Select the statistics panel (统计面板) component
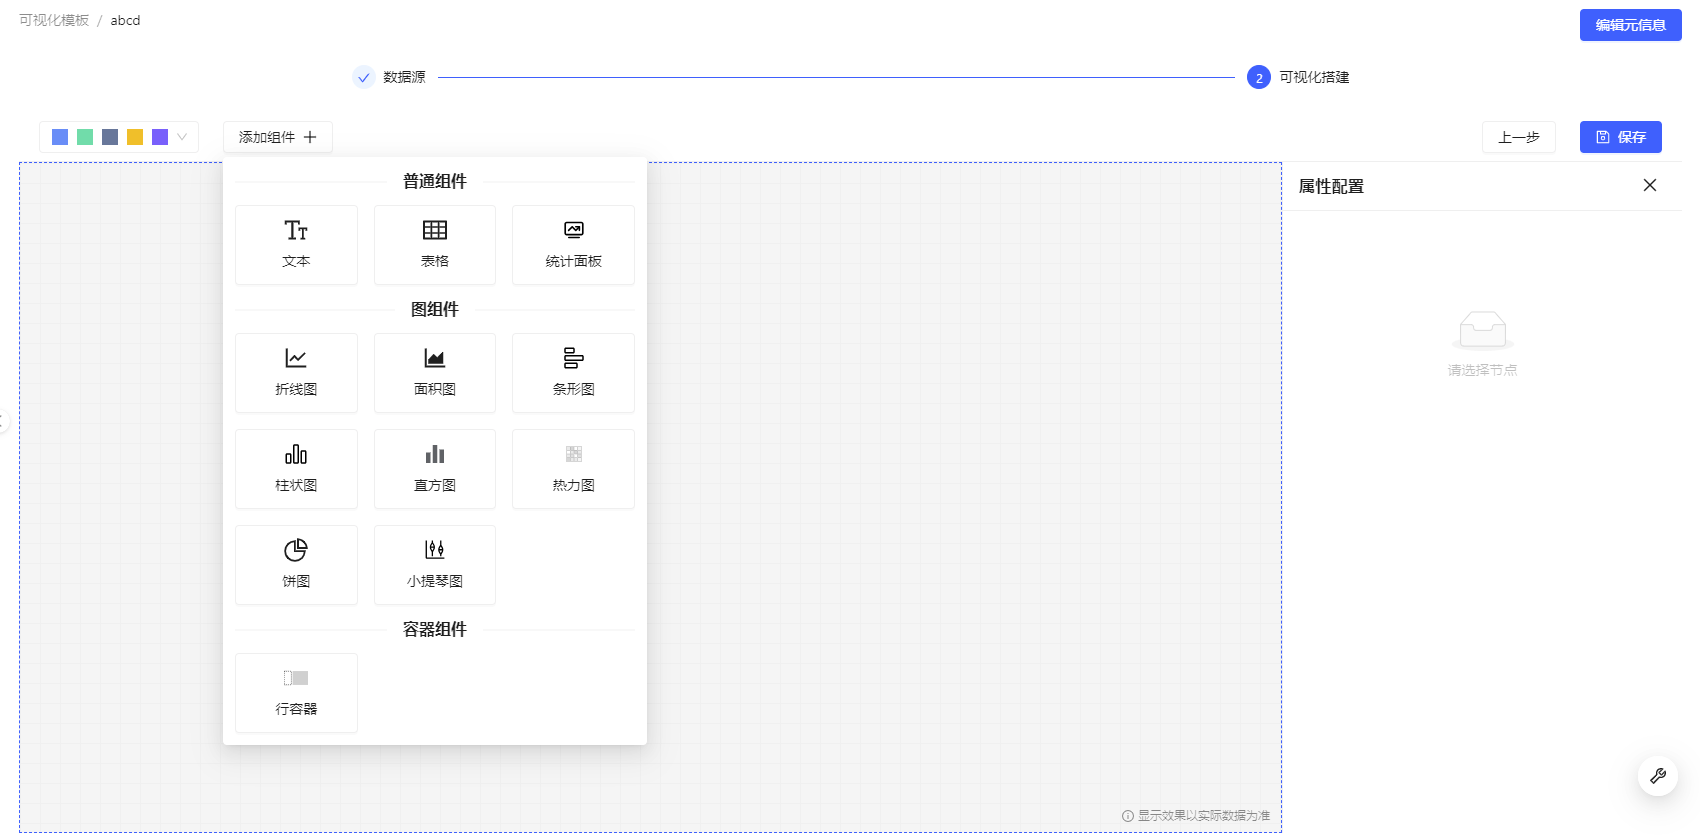1700x840 pixels. (x=573, y=245)
